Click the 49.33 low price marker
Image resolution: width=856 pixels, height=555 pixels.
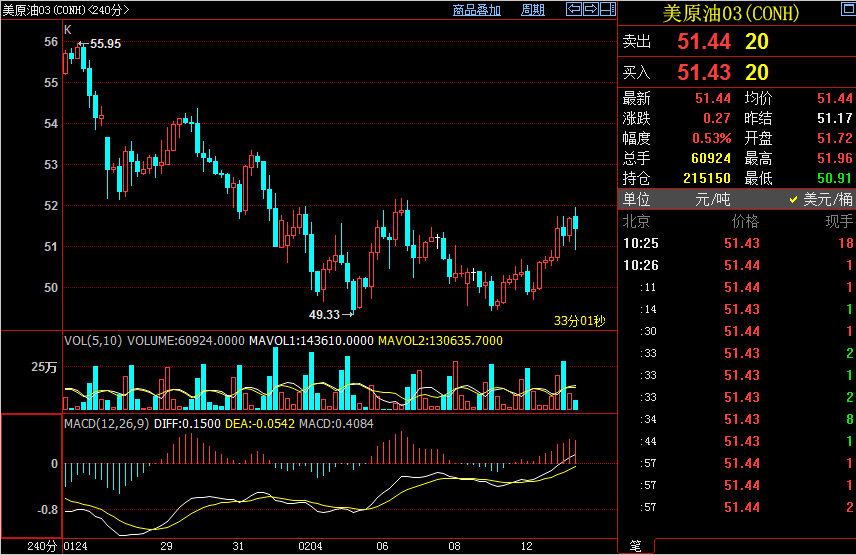324,314
